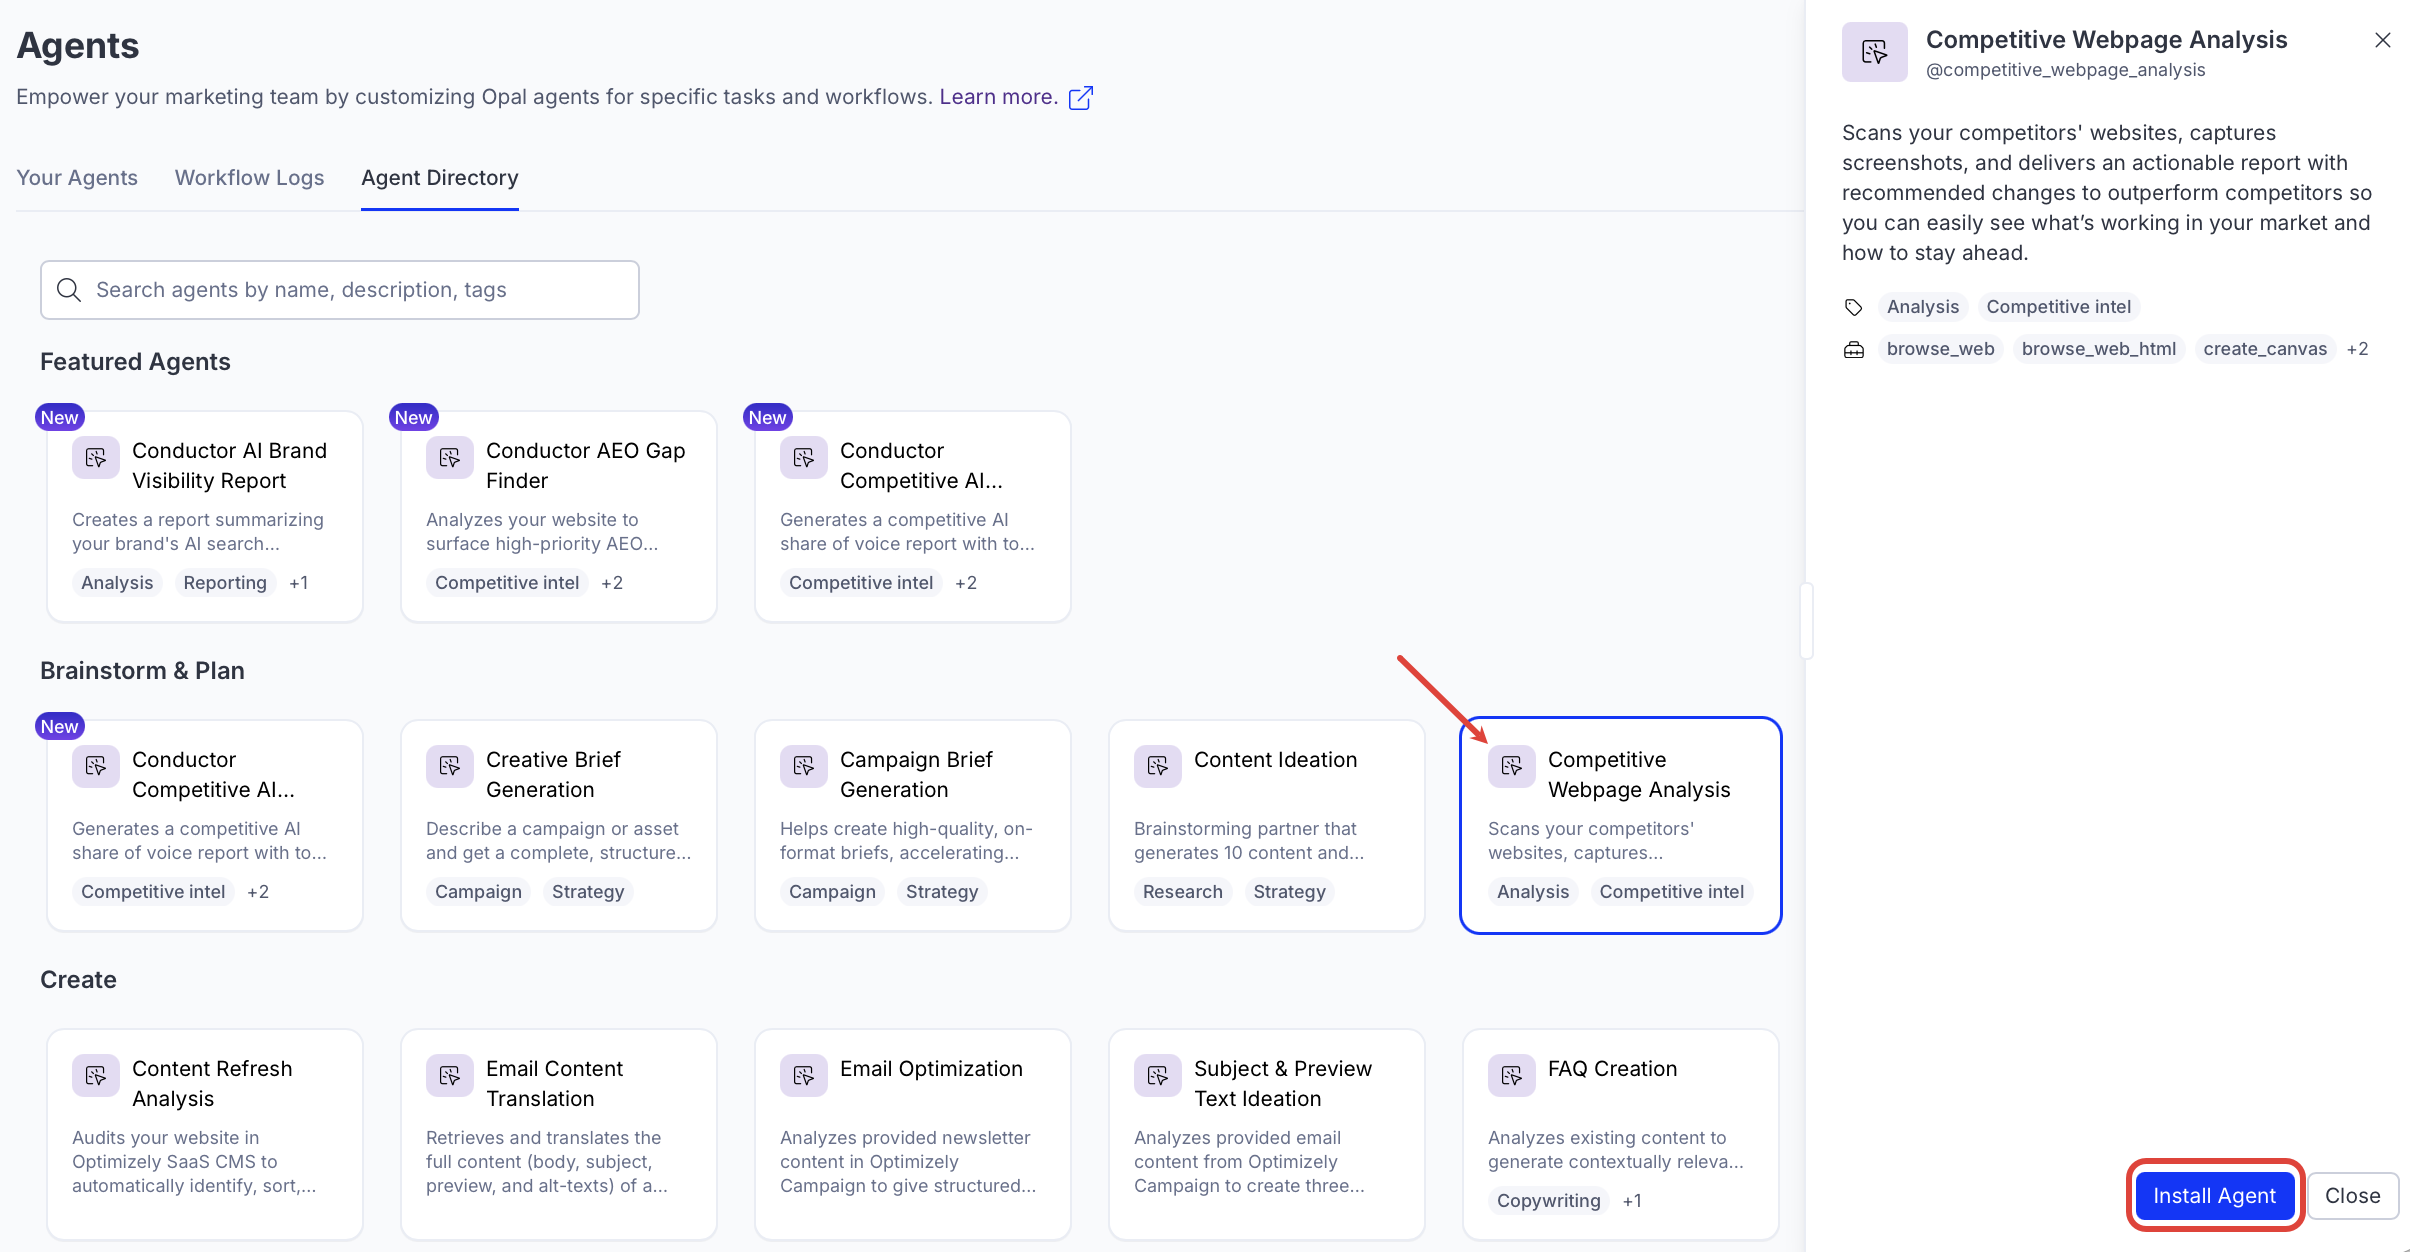Screen dimensions: 2410x1252
Task: Open the Conductor AI Brand Visibility Report card
Action: (x=205, y=517)
